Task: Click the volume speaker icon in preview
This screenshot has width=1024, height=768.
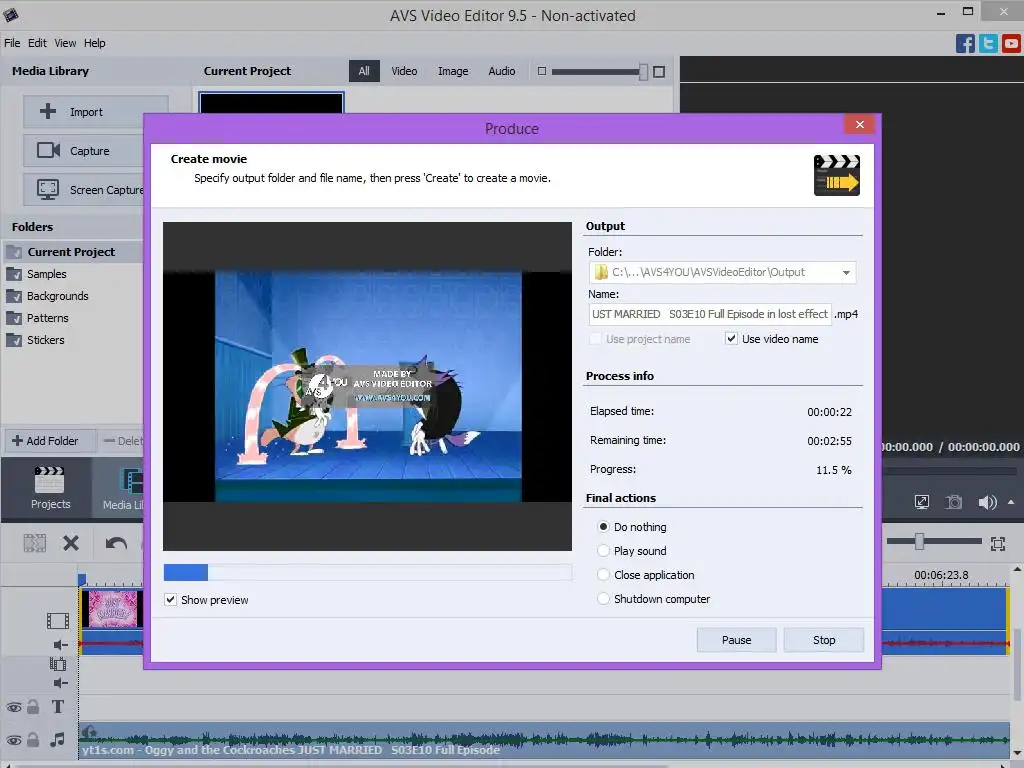Action: click(x=987, y=502)
